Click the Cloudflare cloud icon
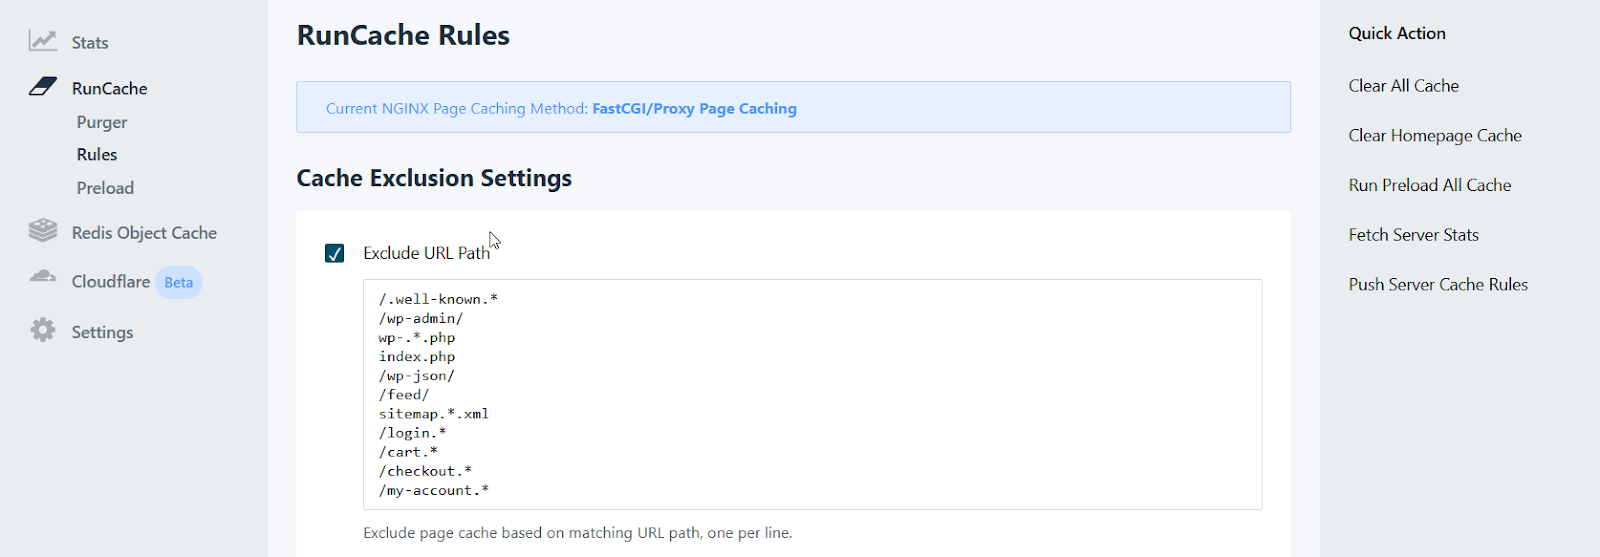1600x557 pixels. coord(43,277)
